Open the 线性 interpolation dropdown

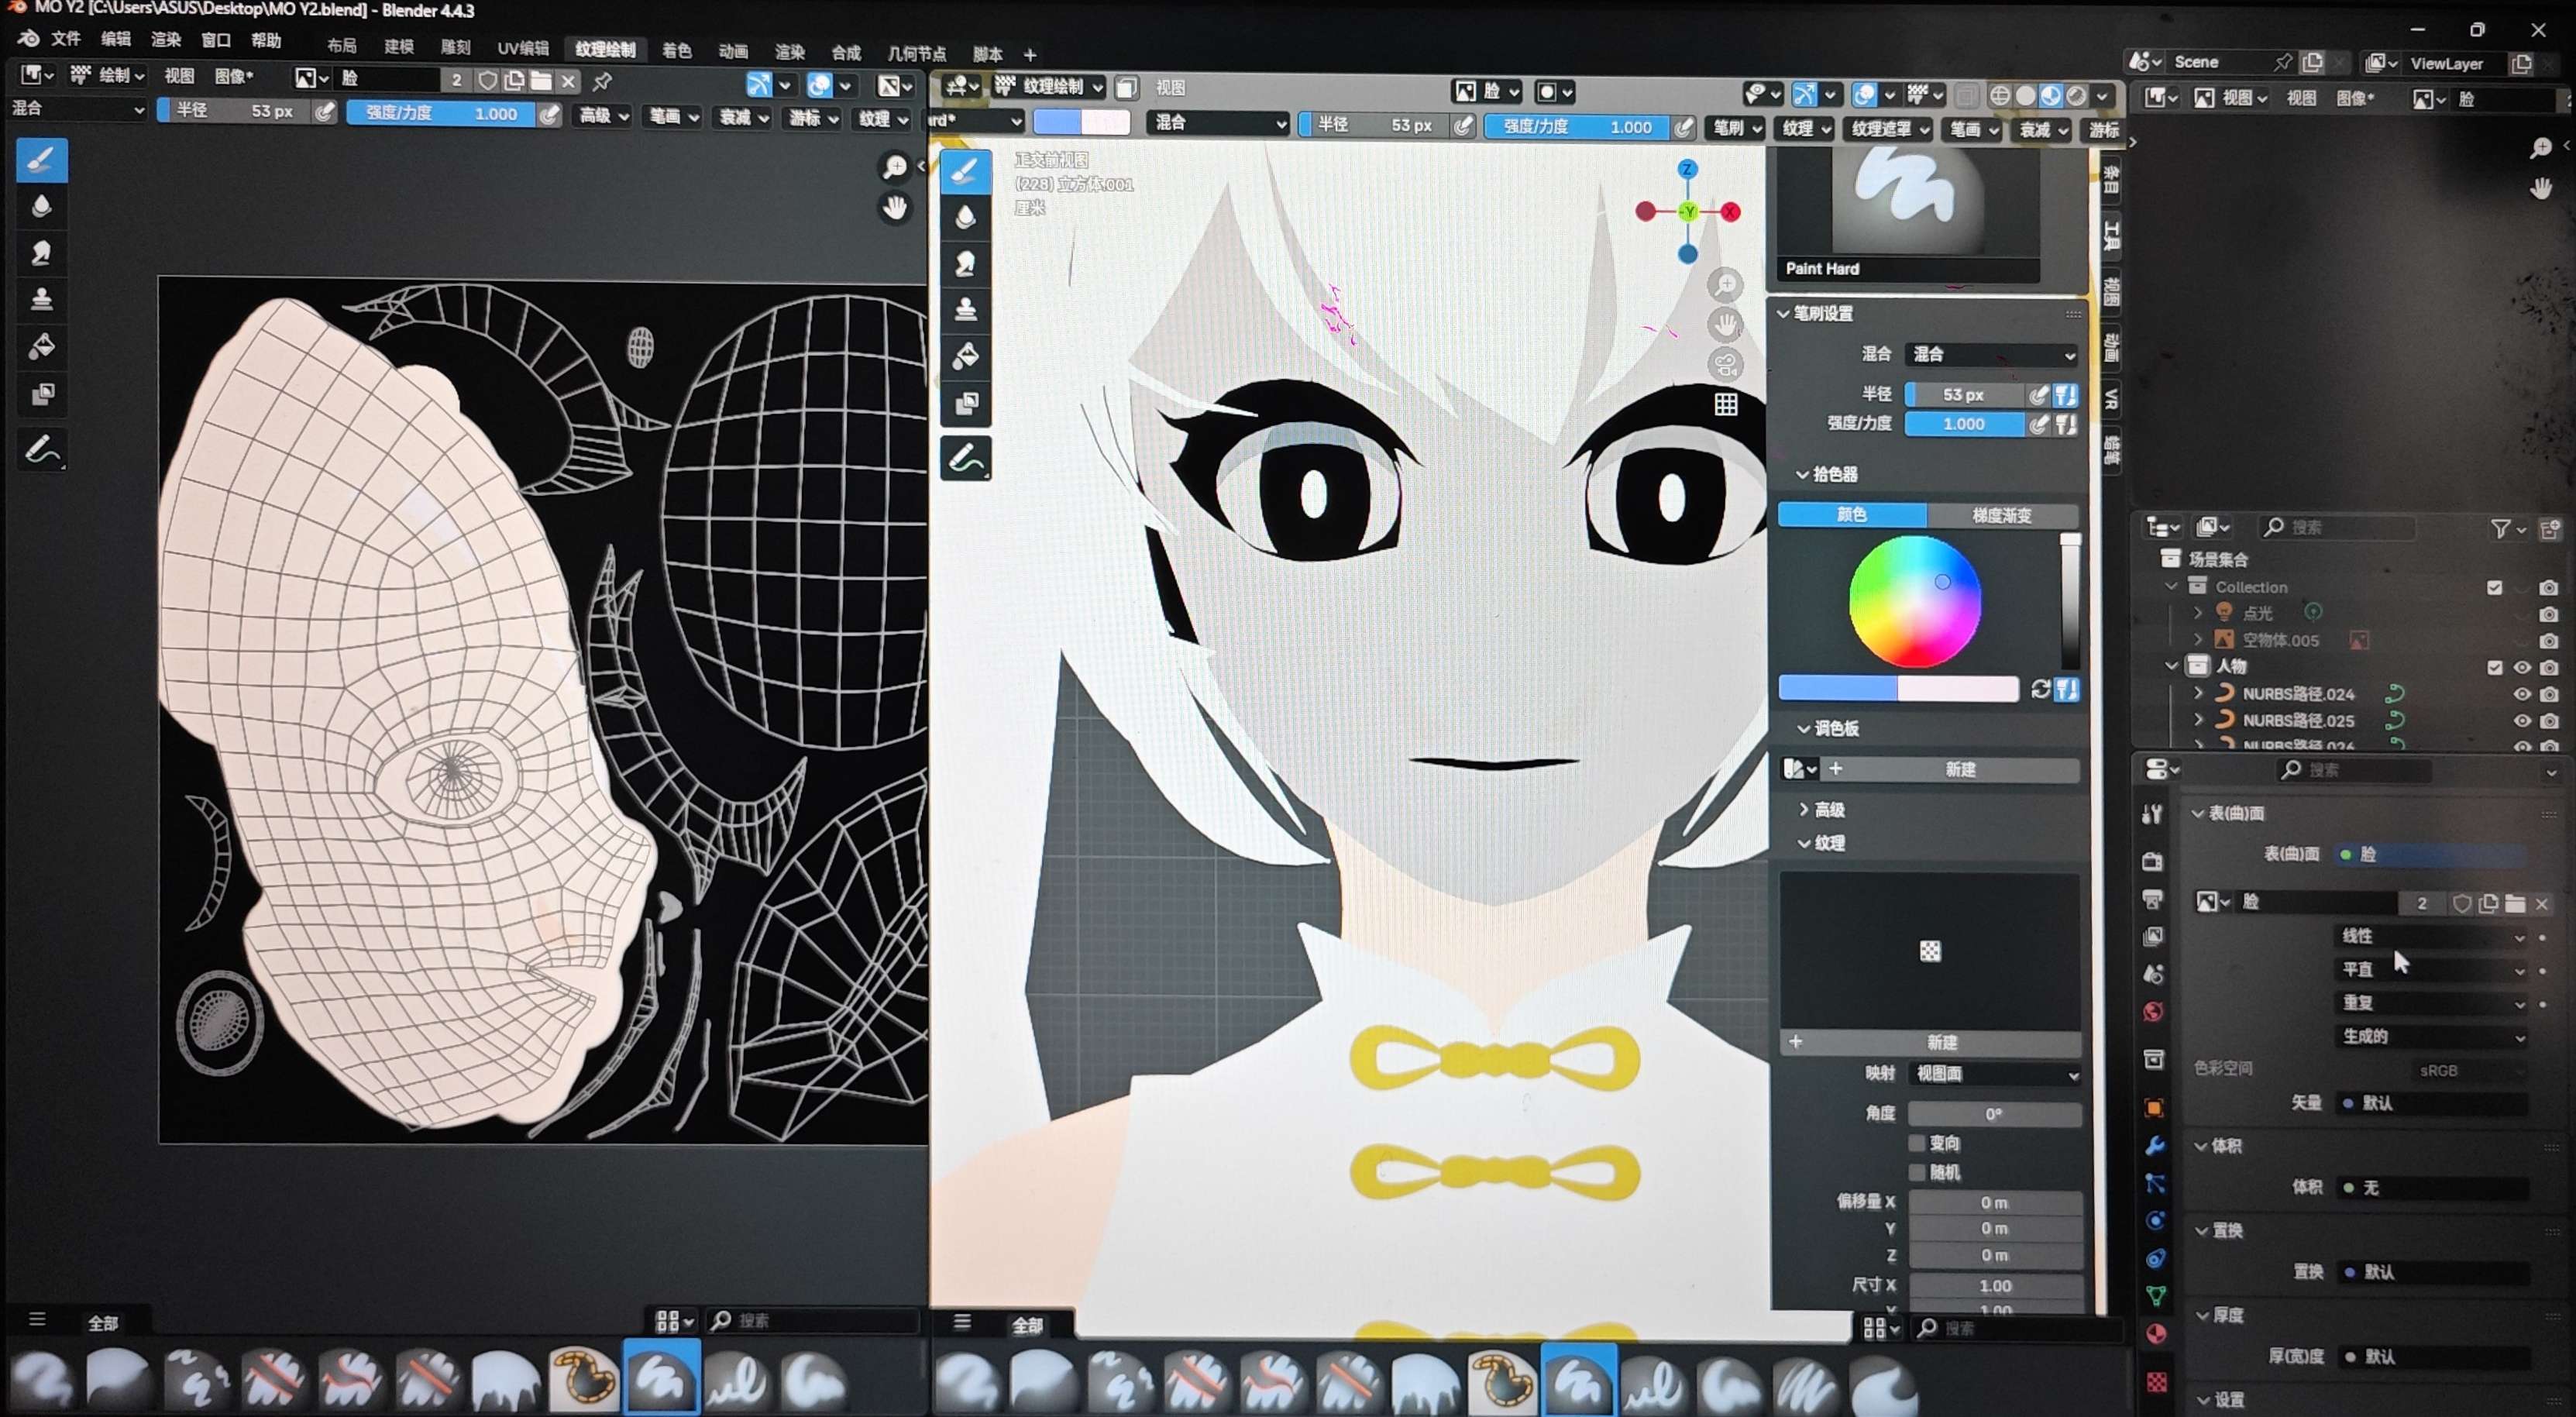click(x=2432, y=936)
